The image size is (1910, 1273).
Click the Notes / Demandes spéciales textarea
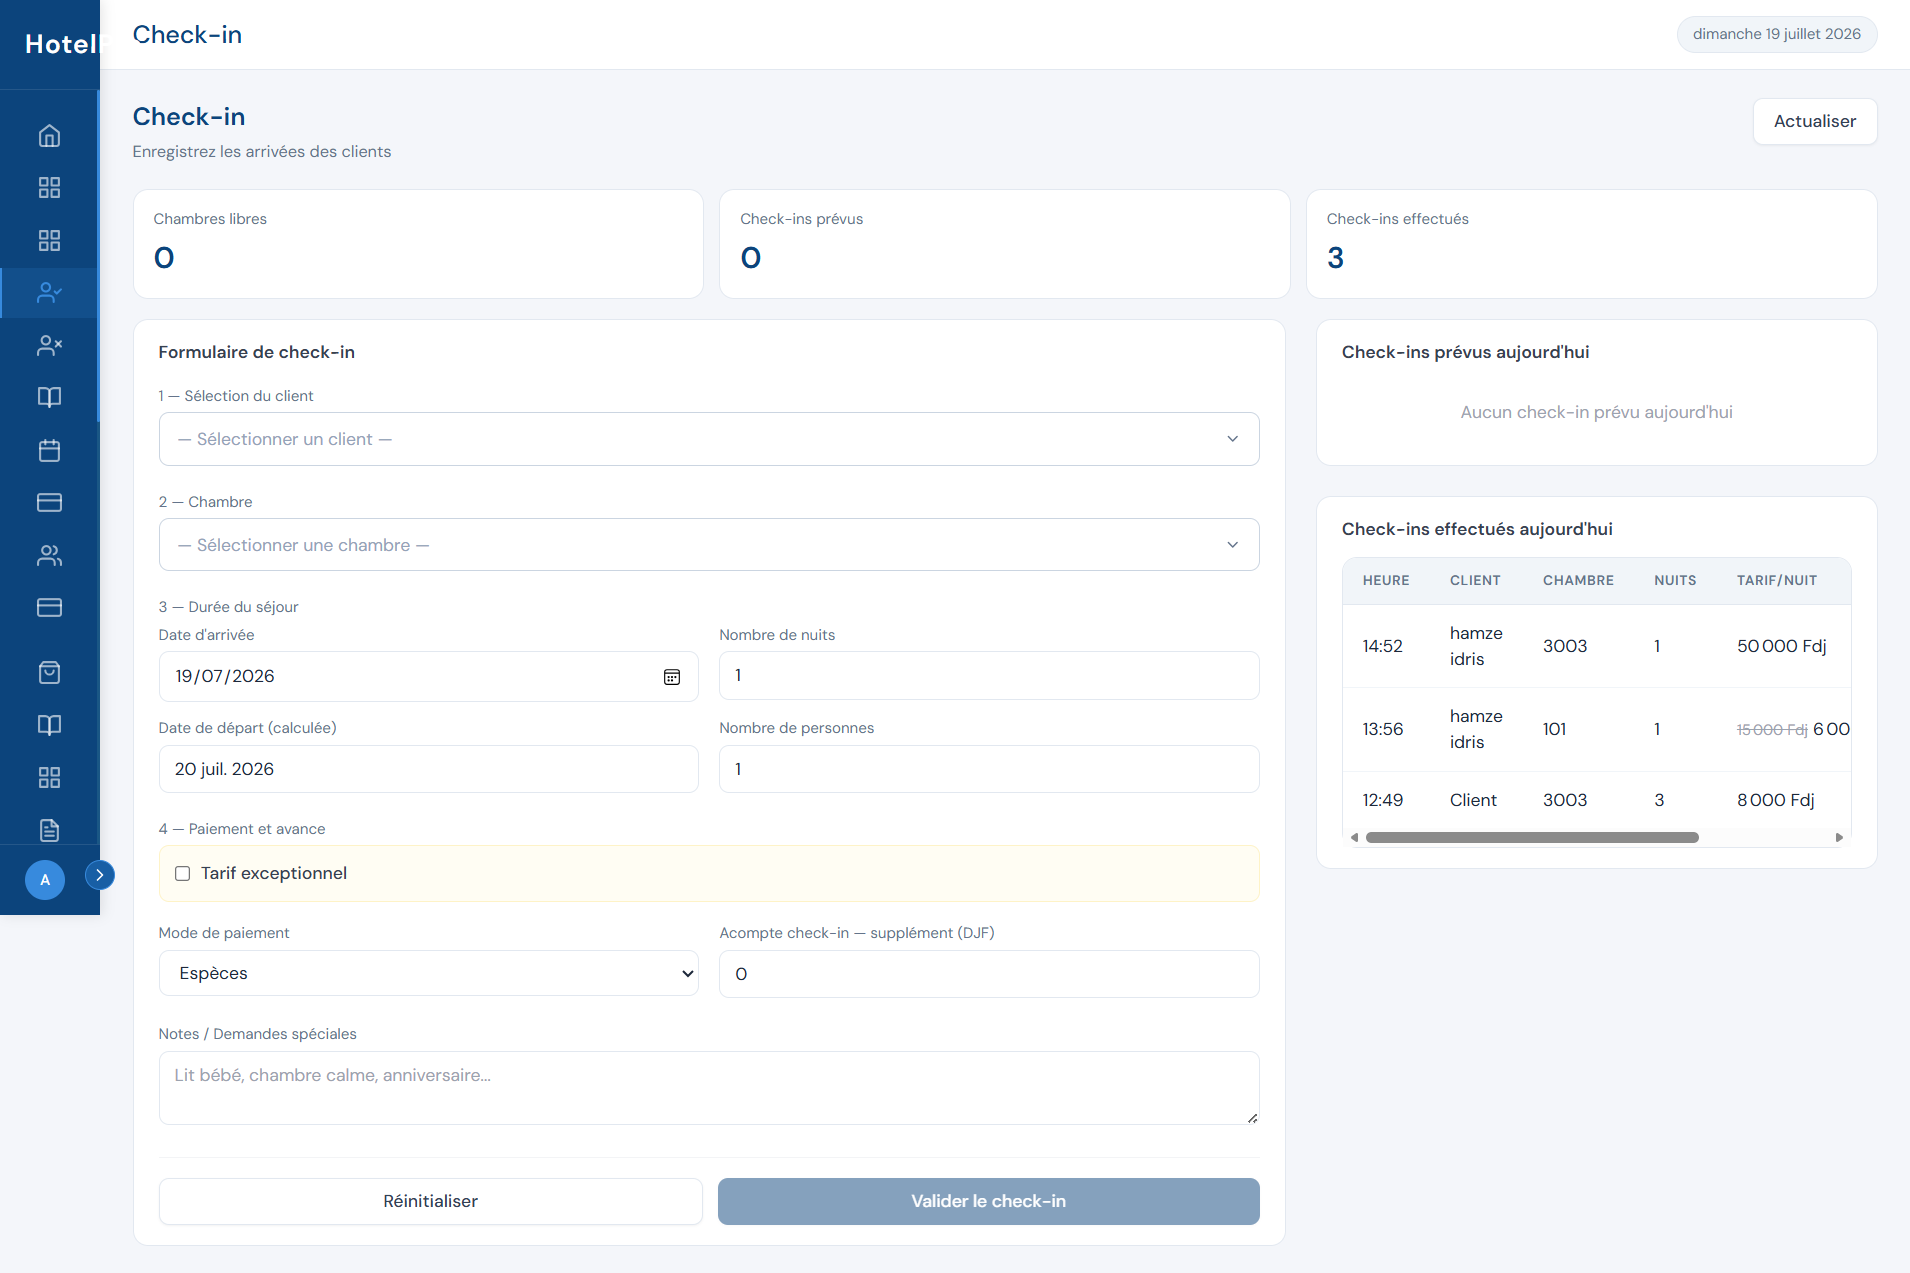(708, 1088)
